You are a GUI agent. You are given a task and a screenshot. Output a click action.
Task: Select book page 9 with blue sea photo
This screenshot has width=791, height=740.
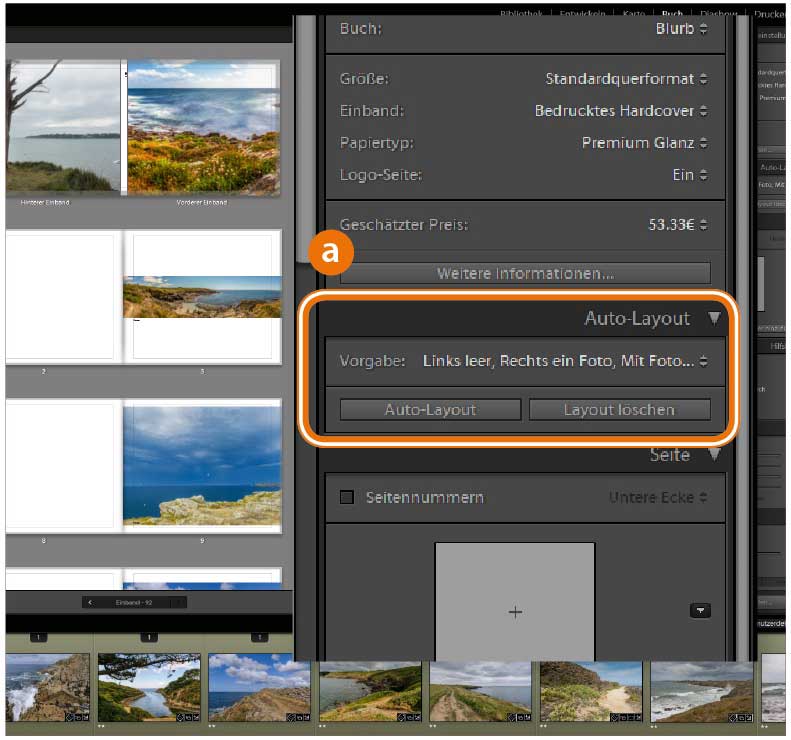pyautogui.click(x=202, y=466)
